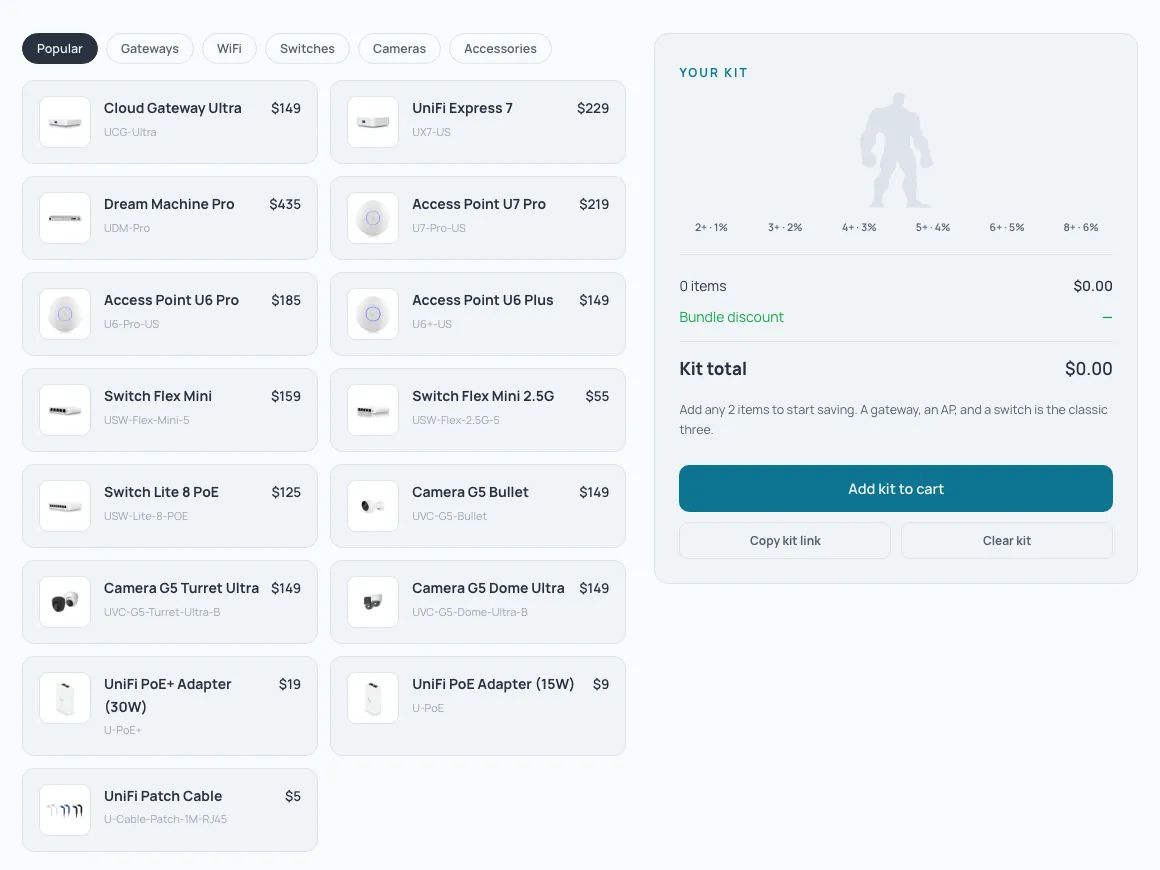Screen dimensions: 1160x870
Task: Show the Switches category
Action: click(307, 49)
